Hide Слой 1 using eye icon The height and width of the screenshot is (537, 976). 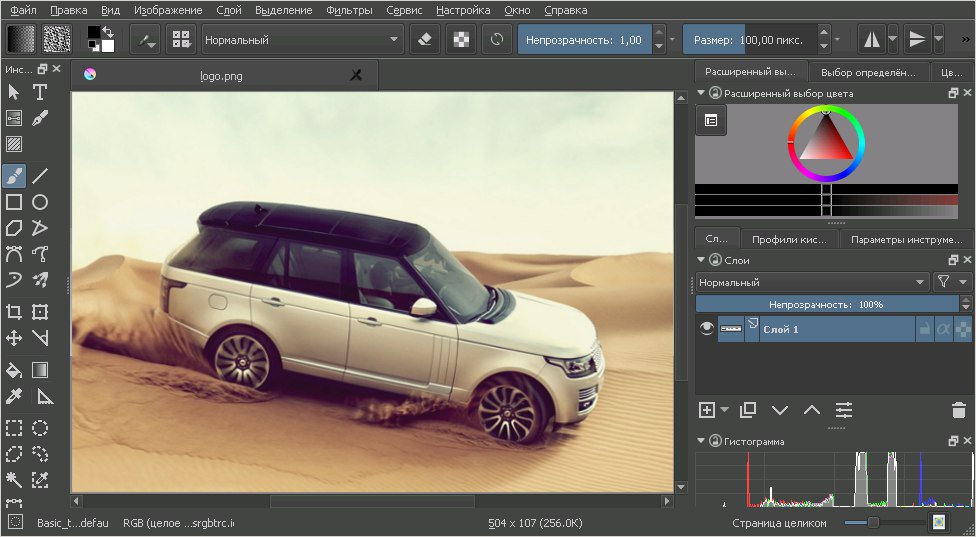coord(707,329)
